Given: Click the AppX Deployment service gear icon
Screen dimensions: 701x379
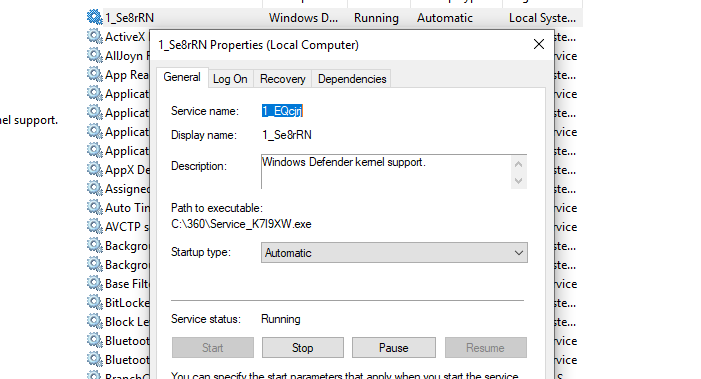Looking at the screenshot, I should pyautogui.click(x=94, y=169).
